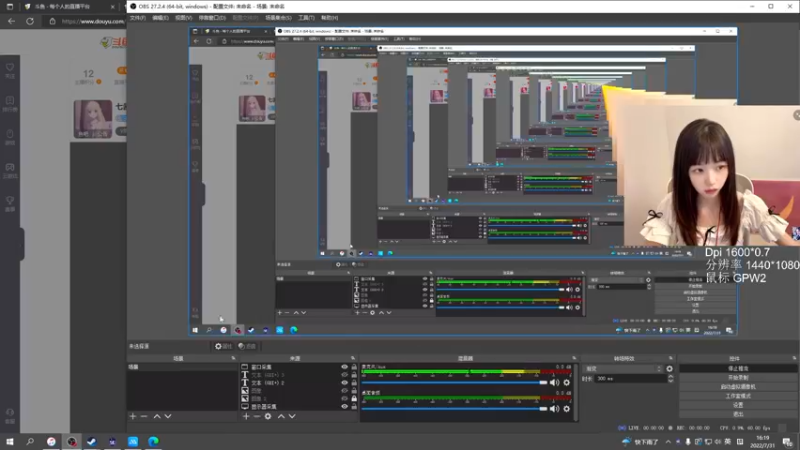Click site lock icon in address bar
Image resolution: width=800 pixels, height=450 pixels.
53,21
